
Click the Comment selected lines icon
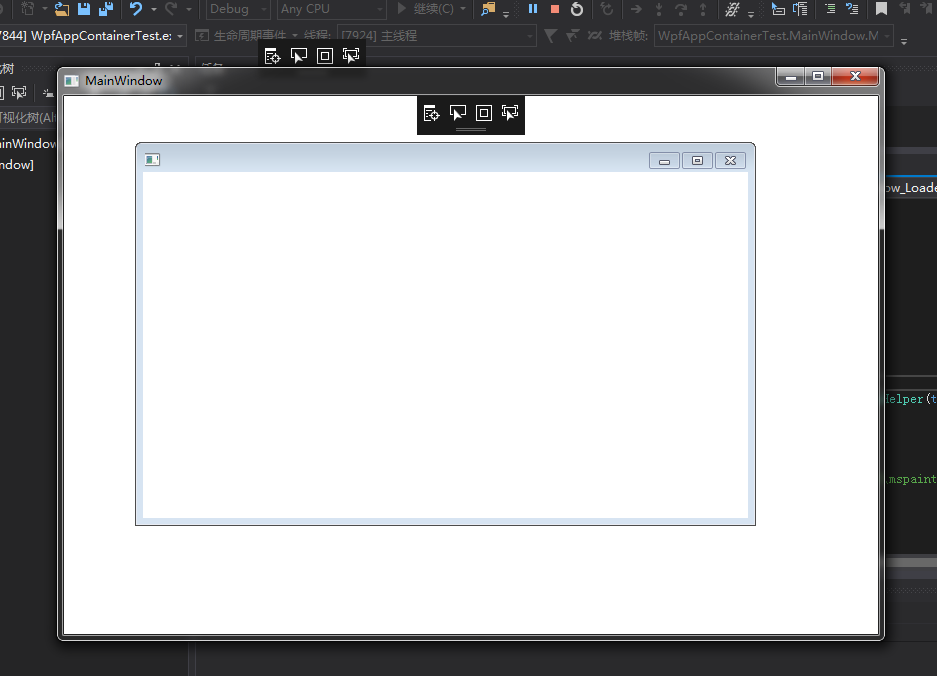click(x=830, y=9)
